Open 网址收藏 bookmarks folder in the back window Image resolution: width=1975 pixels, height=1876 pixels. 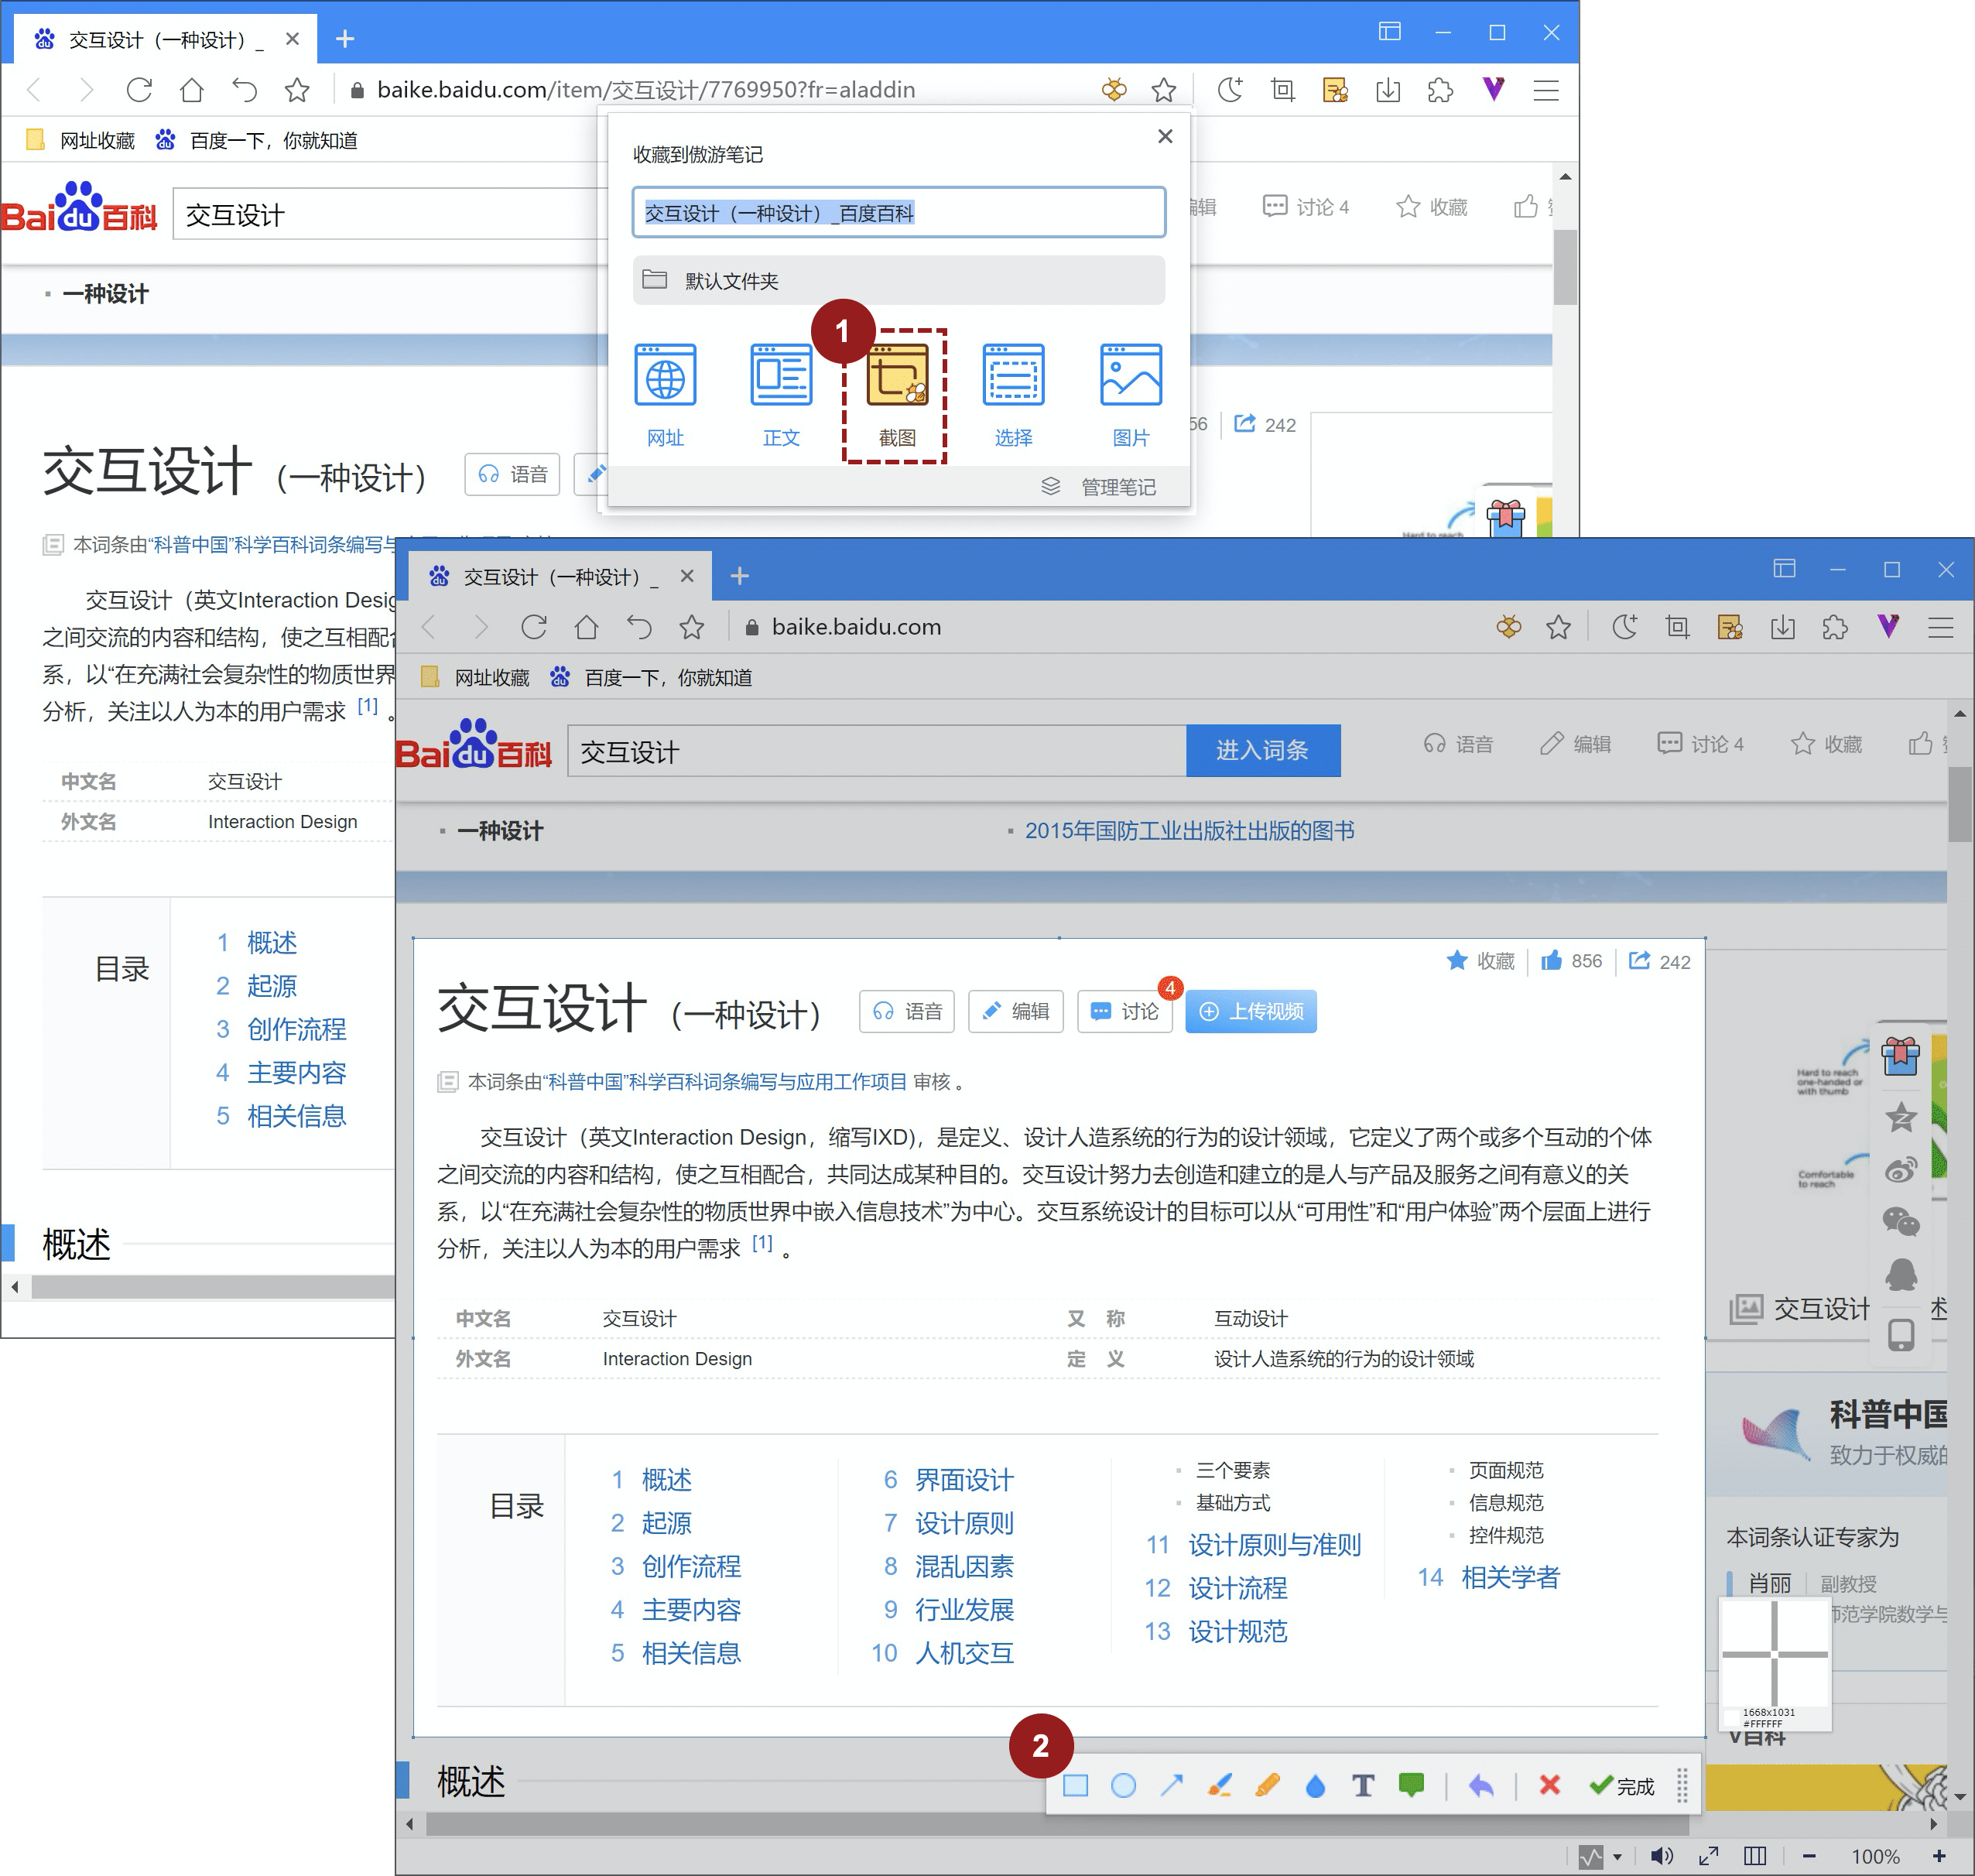click(81, 140)
